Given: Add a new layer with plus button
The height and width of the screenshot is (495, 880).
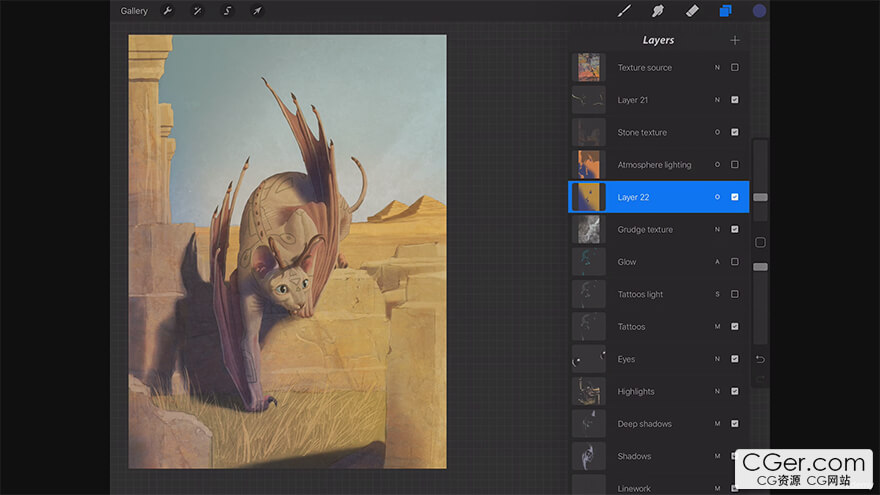Looking at the screenshot, I should [x=735, y=40].
